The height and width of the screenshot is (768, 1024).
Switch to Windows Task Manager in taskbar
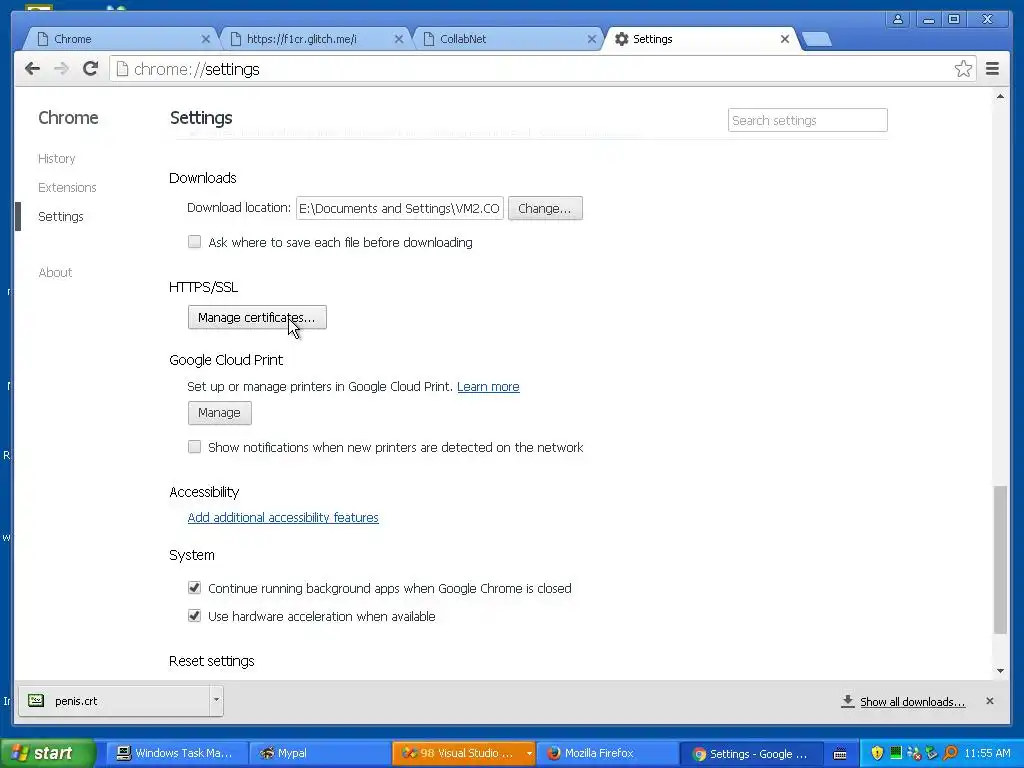(x=176, y=754)
